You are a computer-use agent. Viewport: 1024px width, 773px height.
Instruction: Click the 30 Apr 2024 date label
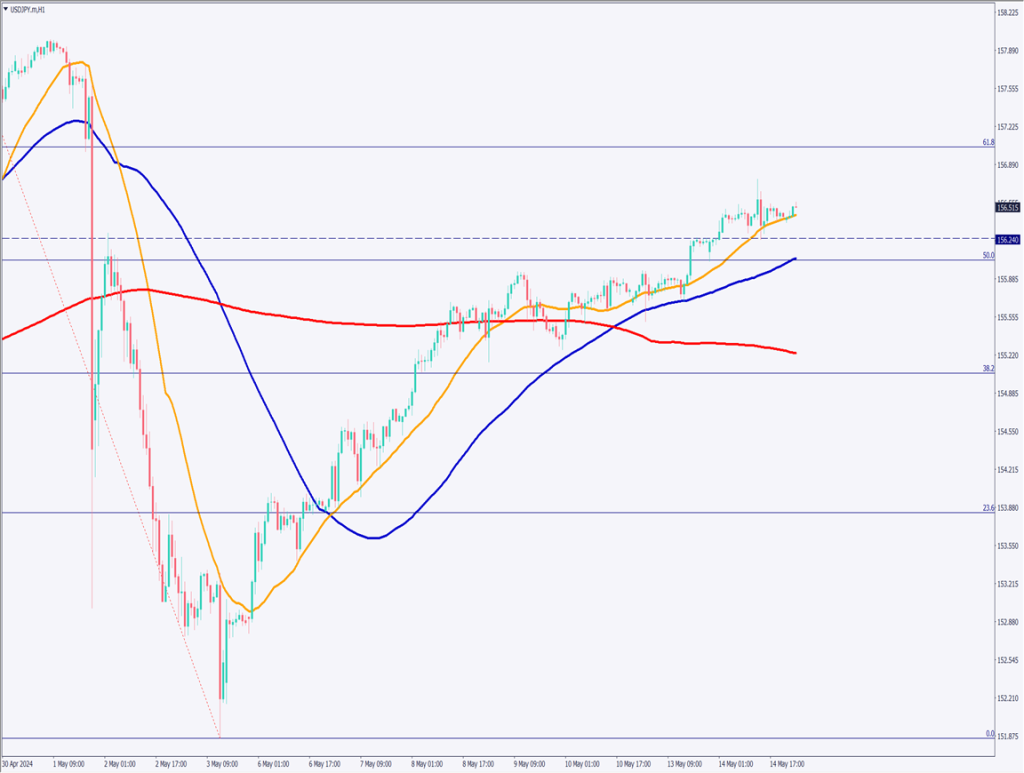click(19, 765)
